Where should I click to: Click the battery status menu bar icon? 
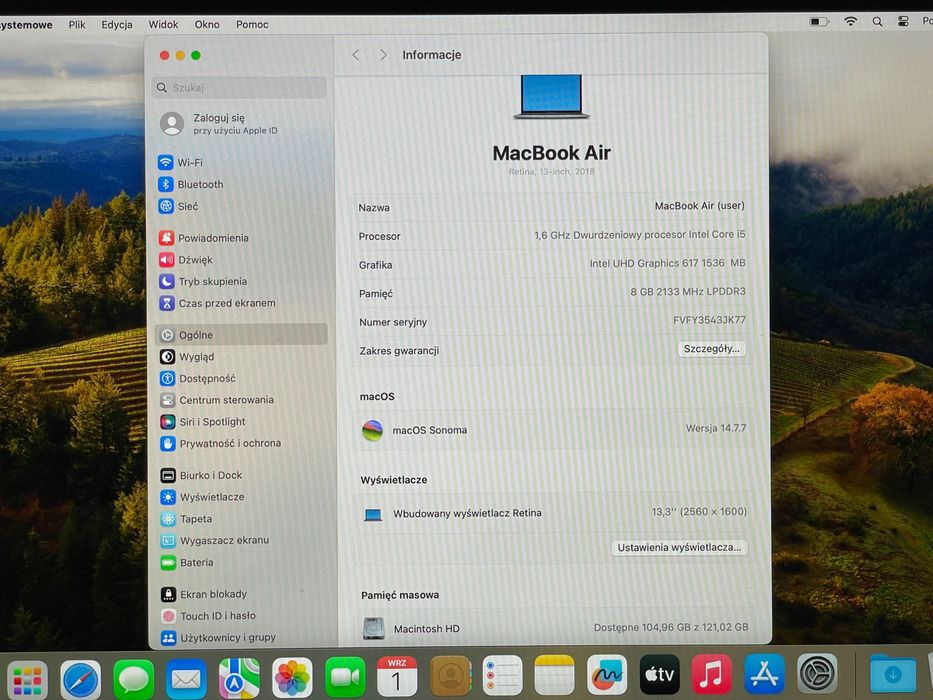(819, 21)
